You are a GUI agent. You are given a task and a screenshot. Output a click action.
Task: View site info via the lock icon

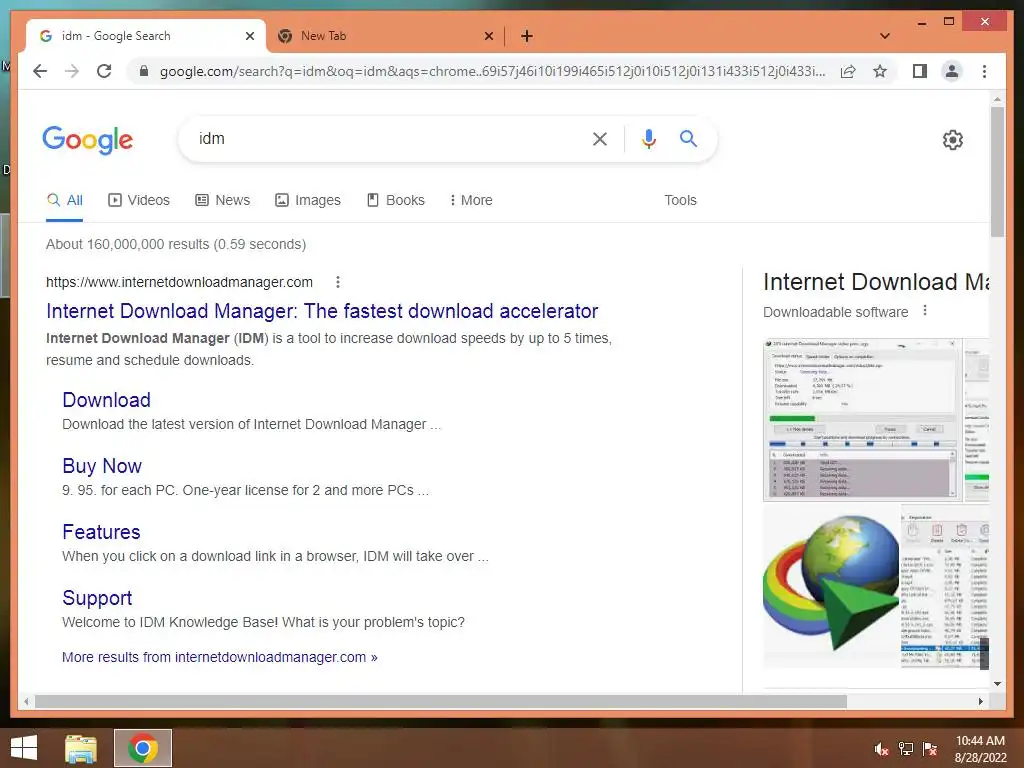[x=144, y=71]
